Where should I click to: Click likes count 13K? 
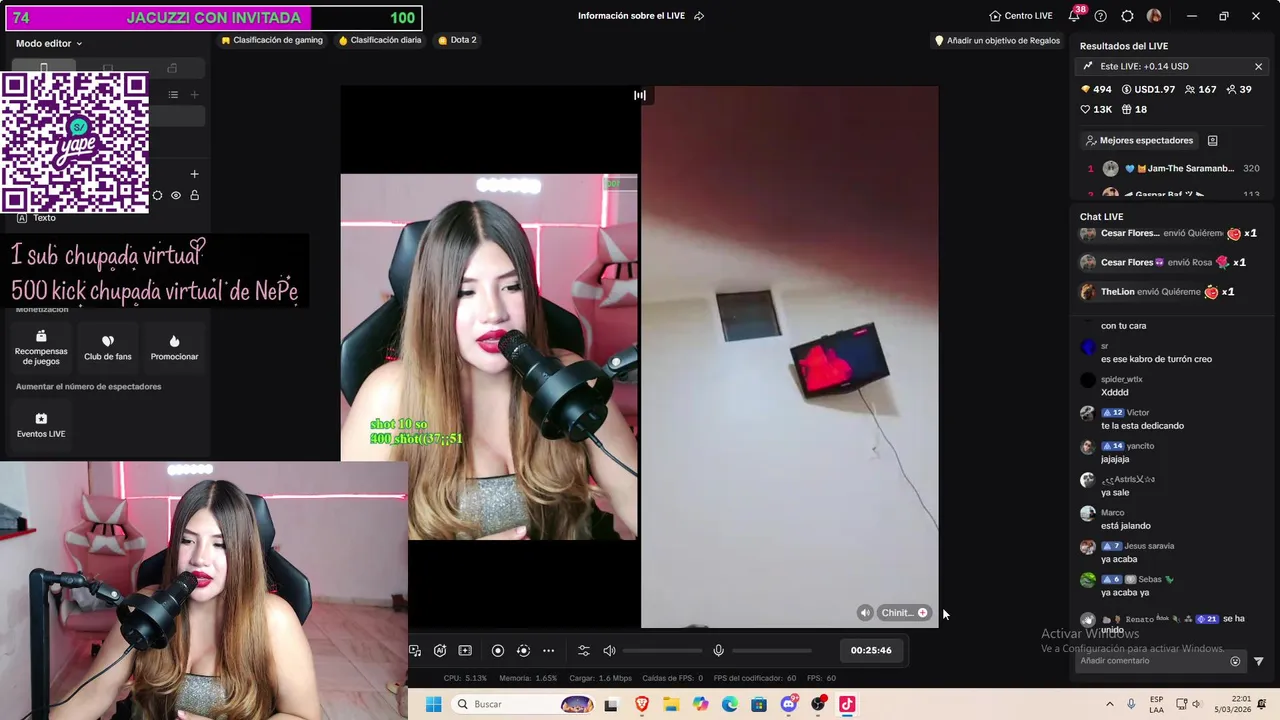(1096, 109)
